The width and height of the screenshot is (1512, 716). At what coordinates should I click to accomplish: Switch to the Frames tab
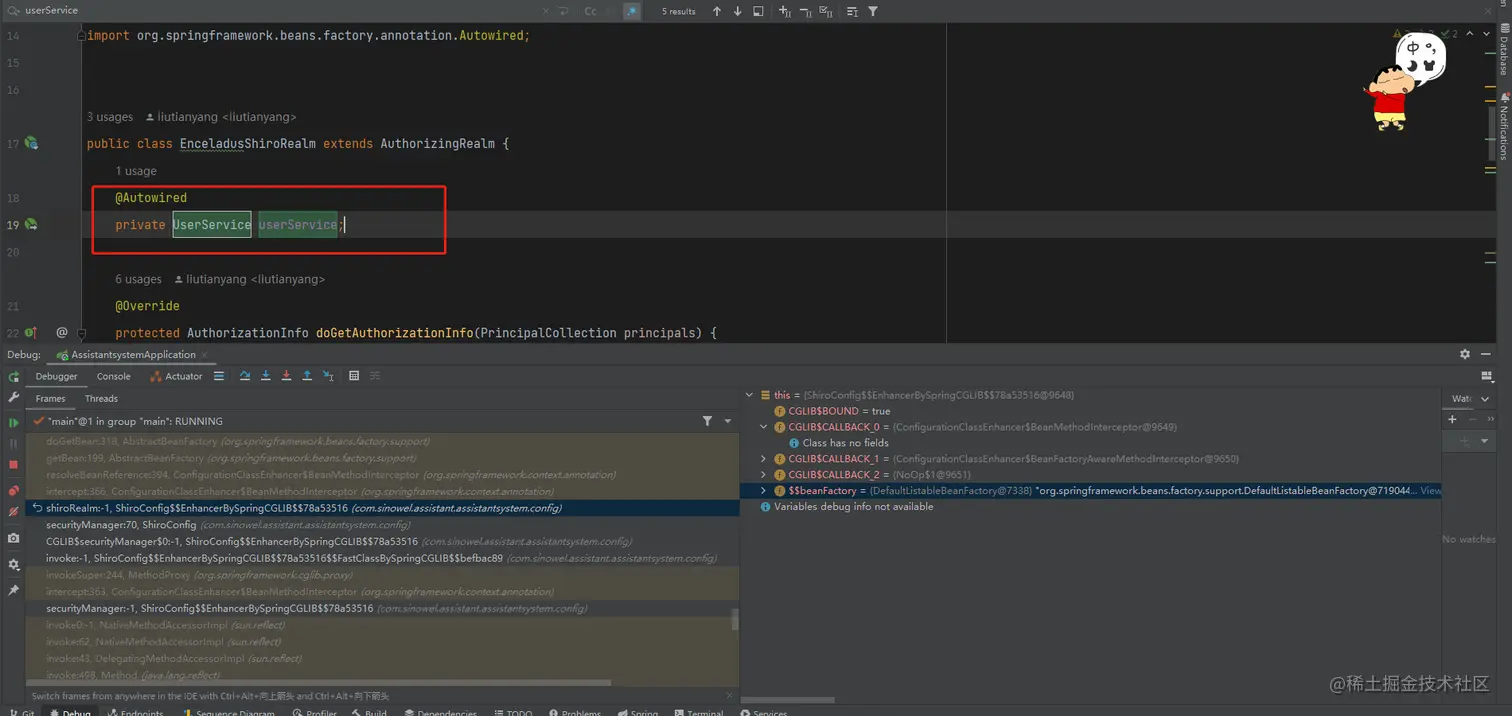pyautogui.click(x=50, y=398)
